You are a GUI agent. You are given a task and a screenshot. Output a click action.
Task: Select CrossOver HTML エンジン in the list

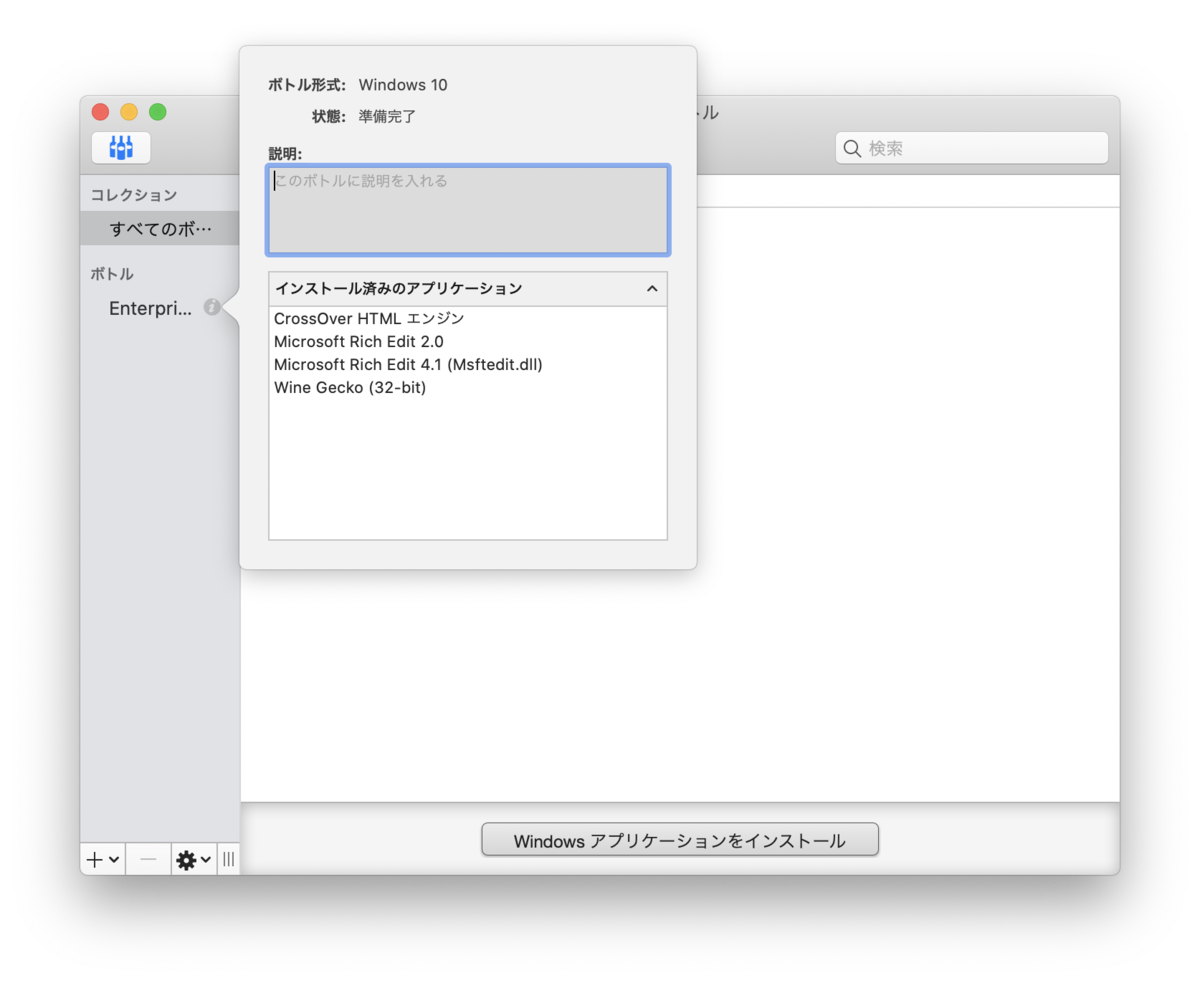pos(468,319)
